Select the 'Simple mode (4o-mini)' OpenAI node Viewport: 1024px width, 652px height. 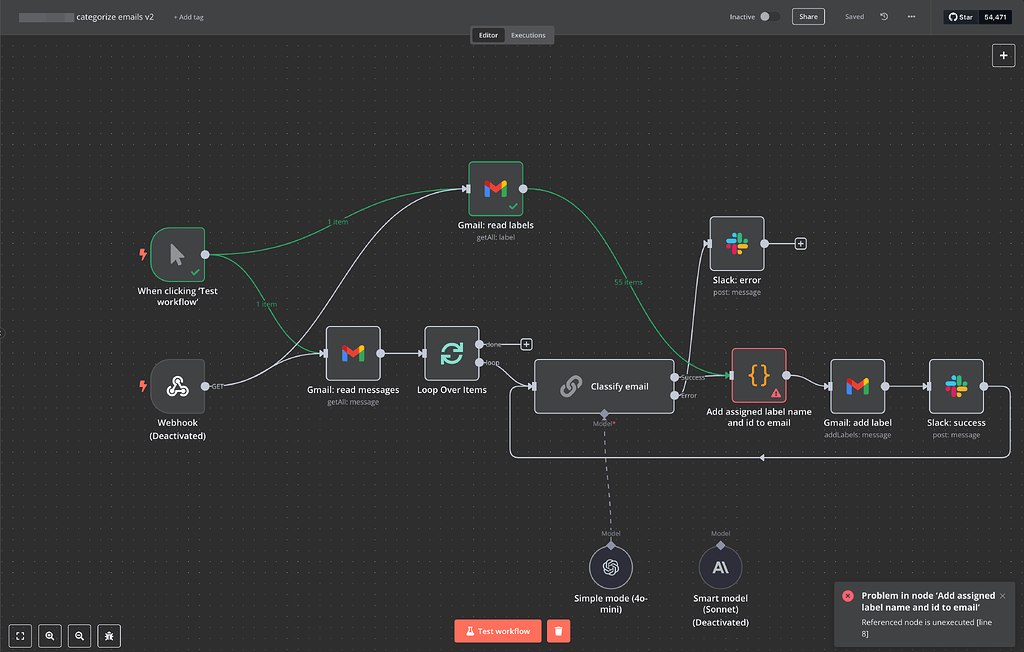pyautogui.click(x=611, y=566)
